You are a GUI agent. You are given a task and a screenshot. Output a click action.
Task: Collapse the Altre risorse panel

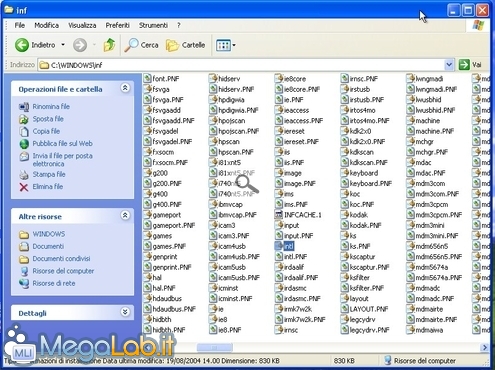(125, 216)
